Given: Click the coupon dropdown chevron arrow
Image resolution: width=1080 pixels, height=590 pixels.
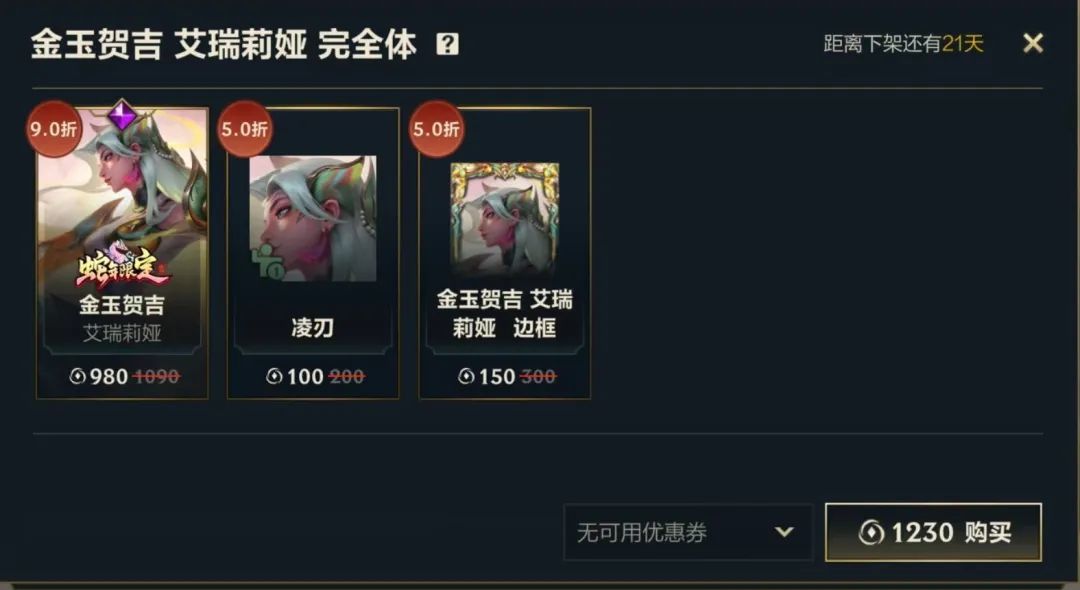Looking at the screenshot, I should pyautogui.click(x=784, y=532).
